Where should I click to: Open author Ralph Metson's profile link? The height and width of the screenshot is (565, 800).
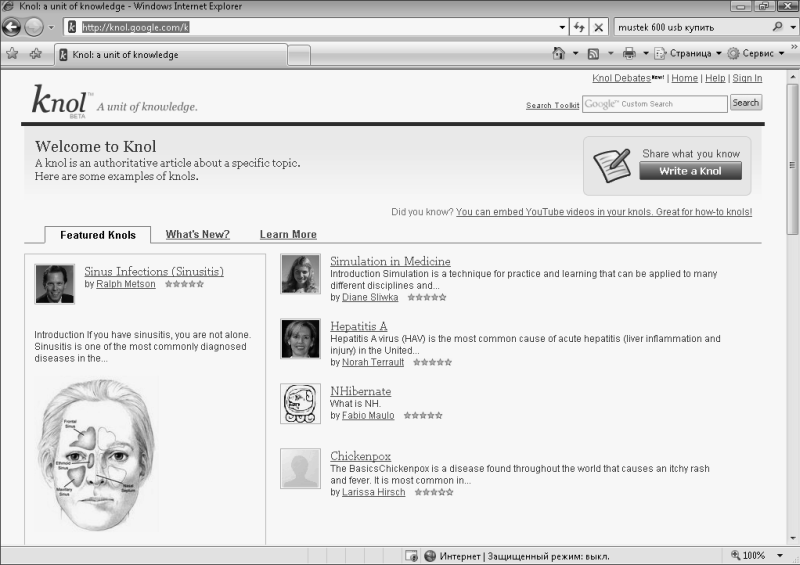126,284
